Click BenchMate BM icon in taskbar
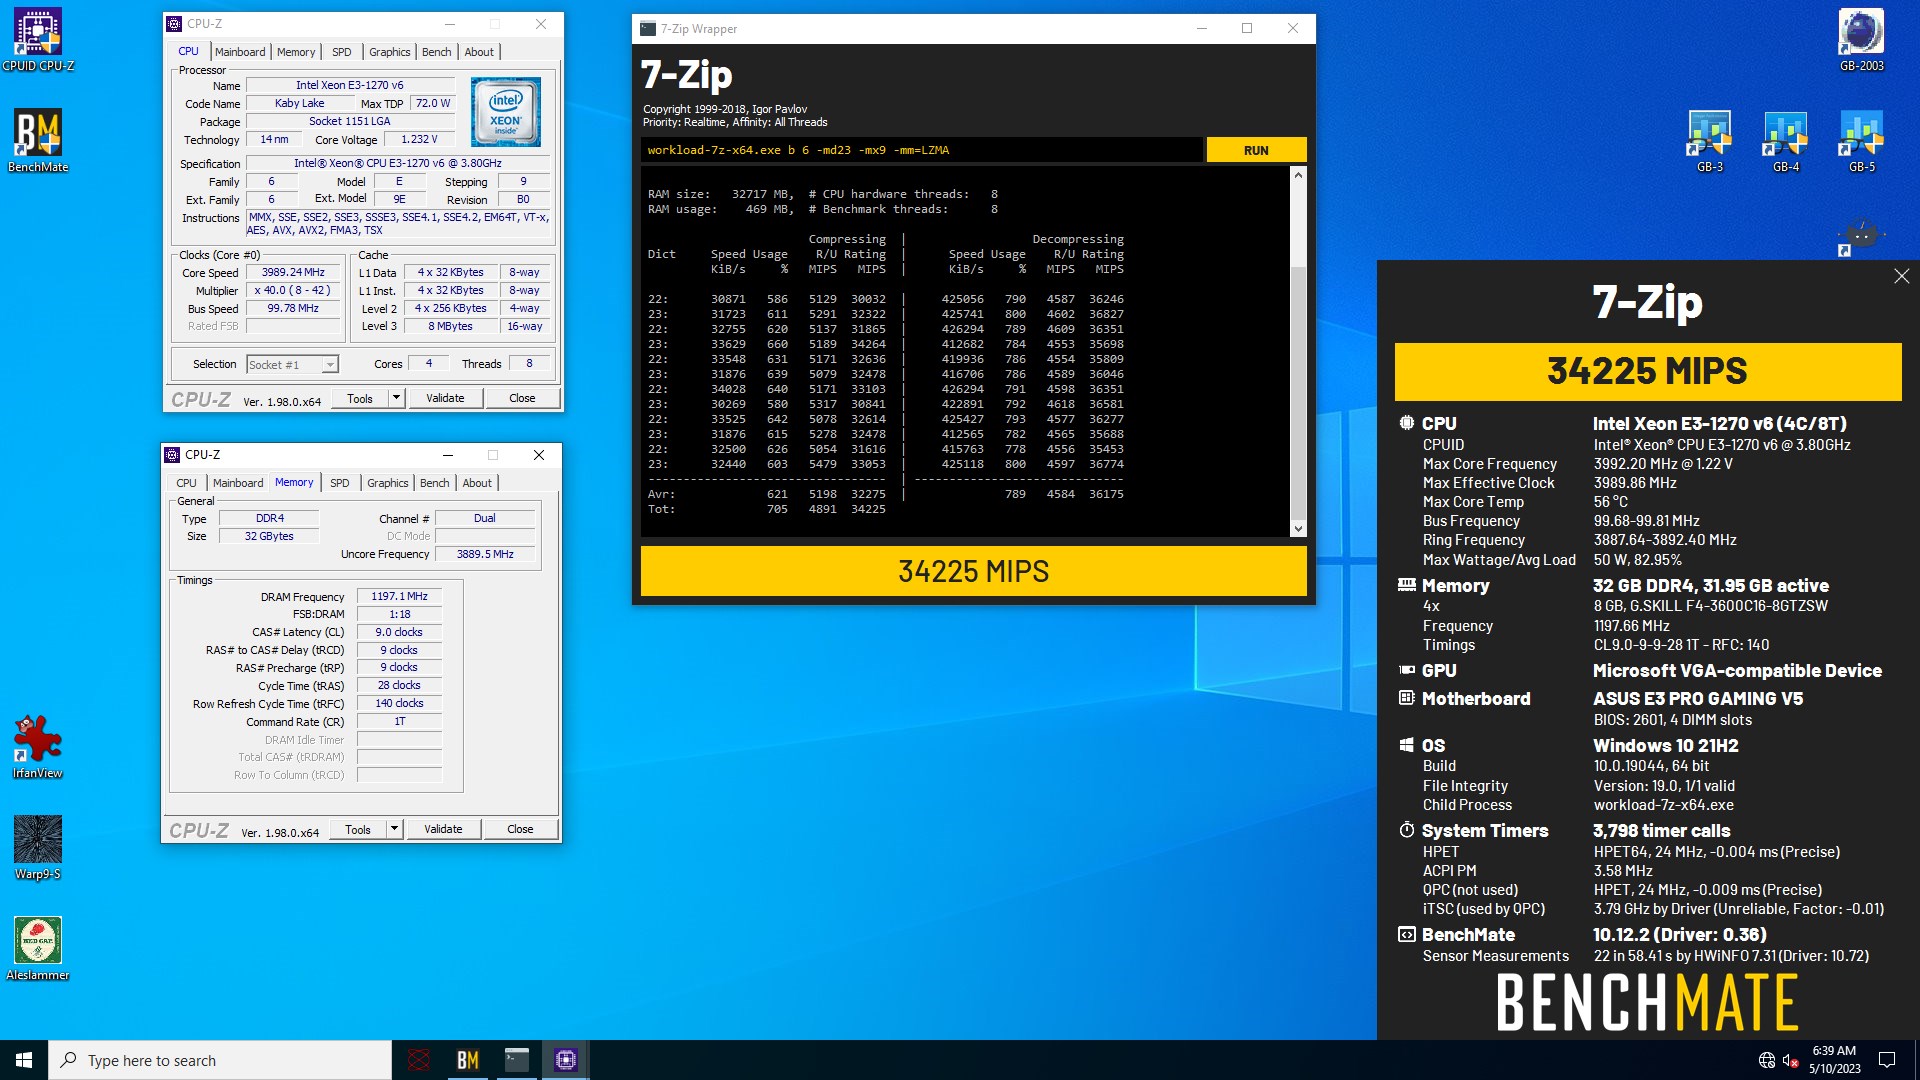Image resolution: width=1920 pixels, height=1080 pixels. [x=467, y=1060]
